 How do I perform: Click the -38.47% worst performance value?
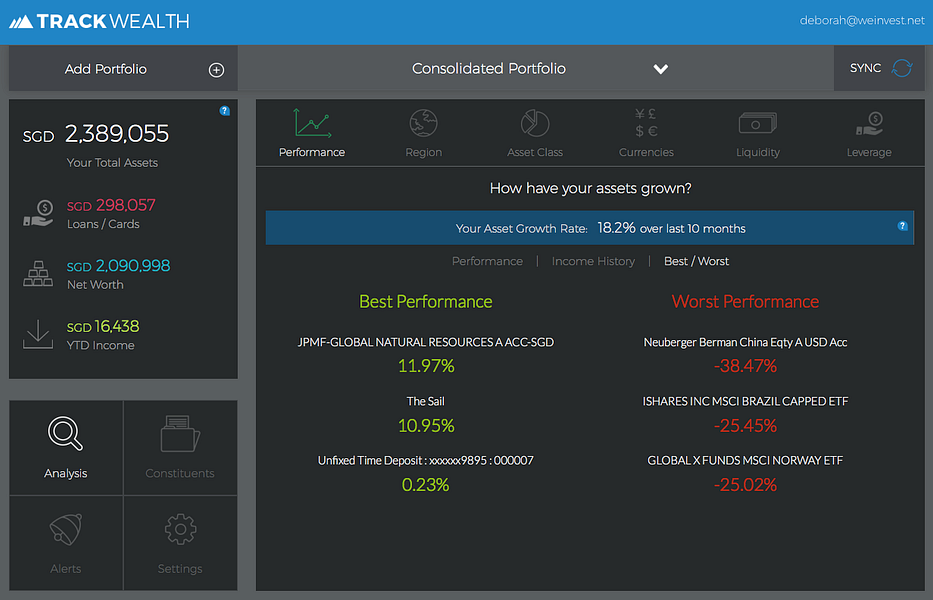(x=745, y=365)
